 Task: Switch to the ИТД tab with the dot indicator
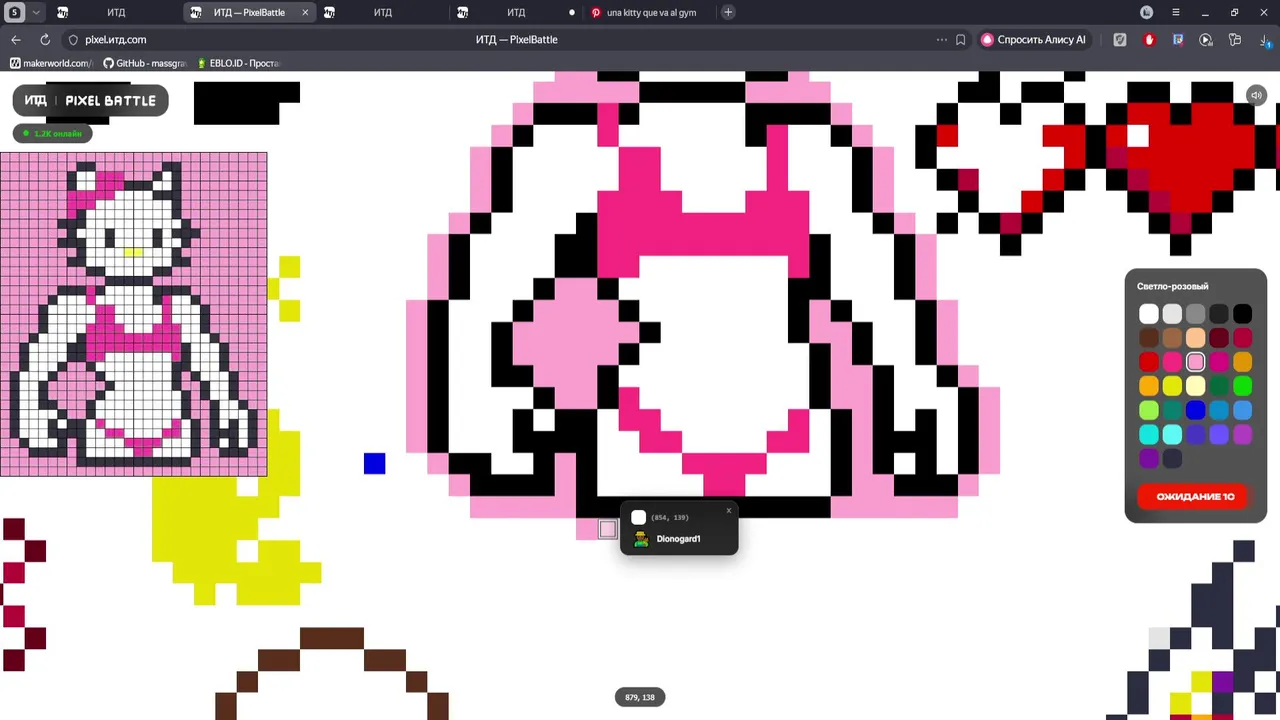[x=516, y=12]
